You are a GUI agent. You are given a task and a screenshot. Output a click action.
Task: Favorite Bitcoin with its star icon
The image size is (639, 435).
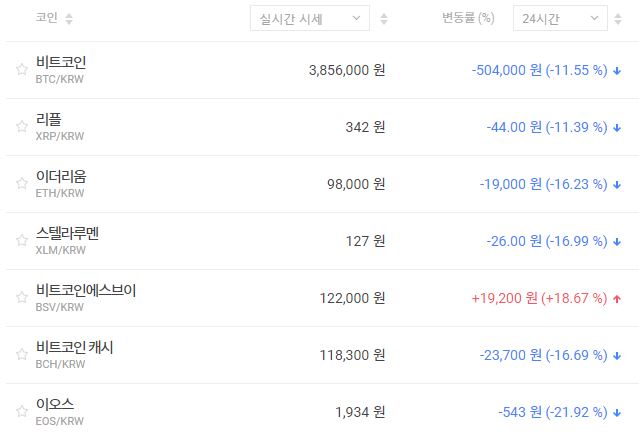point(21,70)
